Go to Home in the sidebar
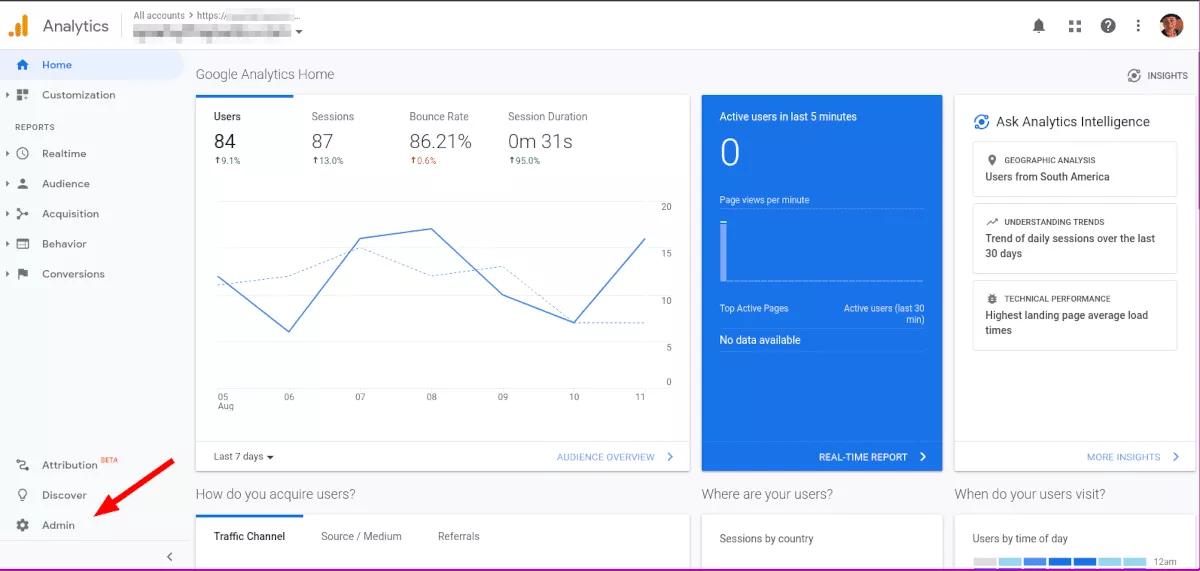Image resolution: width=1200 pixels, height=571 pixels. point(92,65)
